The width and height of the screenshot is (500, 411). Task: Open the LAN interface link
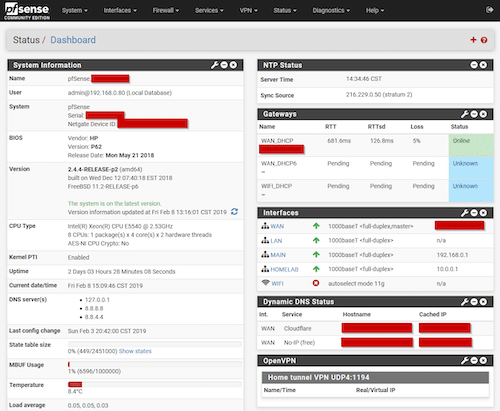[276, 241]
